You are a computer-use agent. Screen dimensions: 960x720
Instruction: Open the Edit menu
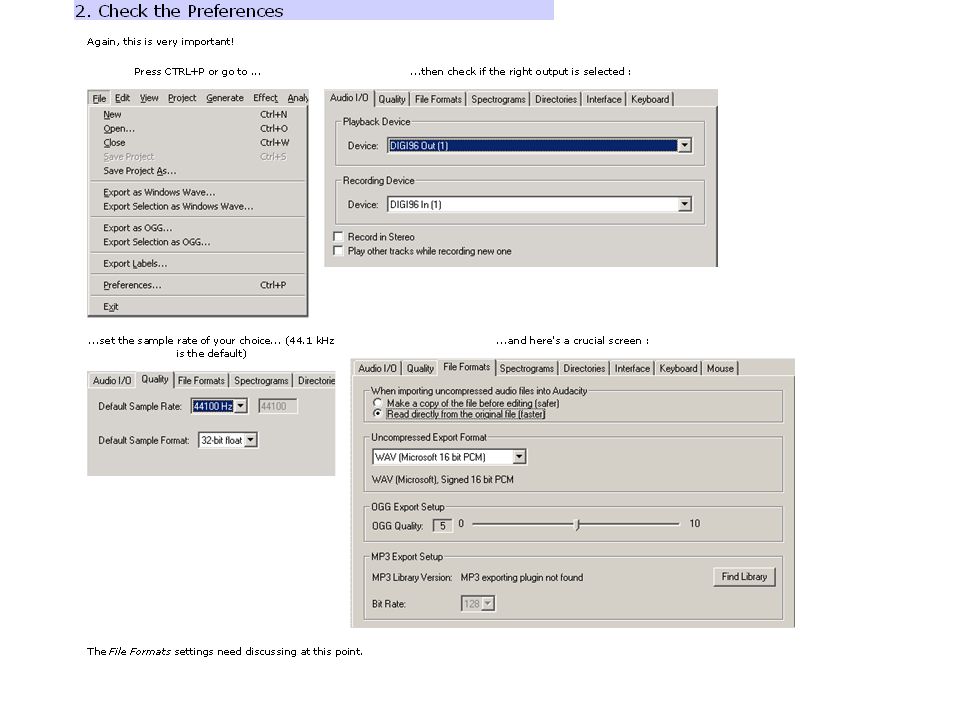(x=122, y=98)
